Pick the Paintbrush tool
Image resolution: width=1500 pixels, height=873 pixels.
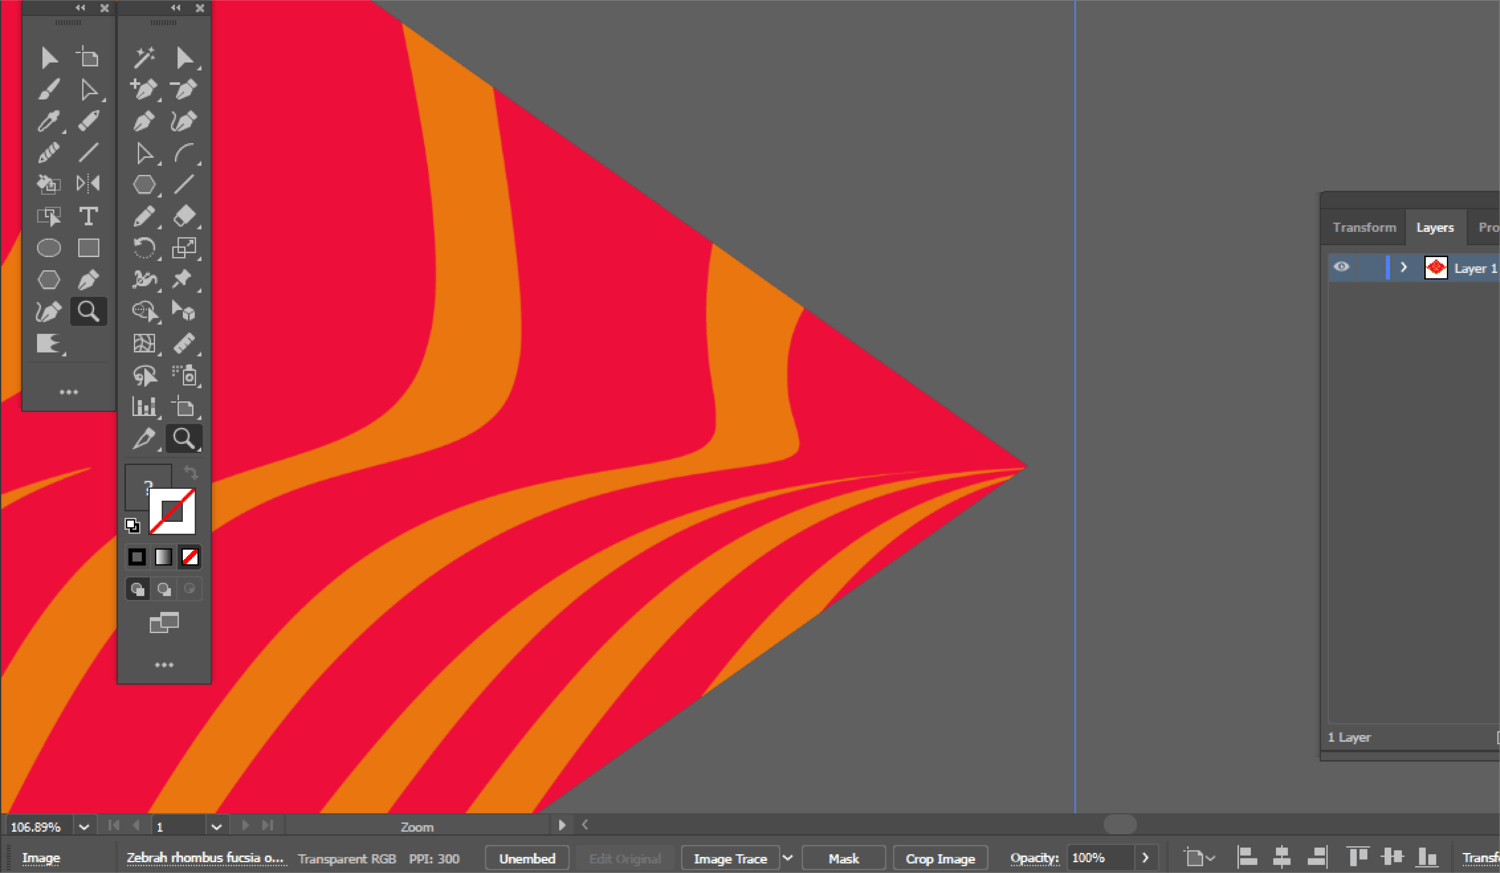click(x=49, y=89)
